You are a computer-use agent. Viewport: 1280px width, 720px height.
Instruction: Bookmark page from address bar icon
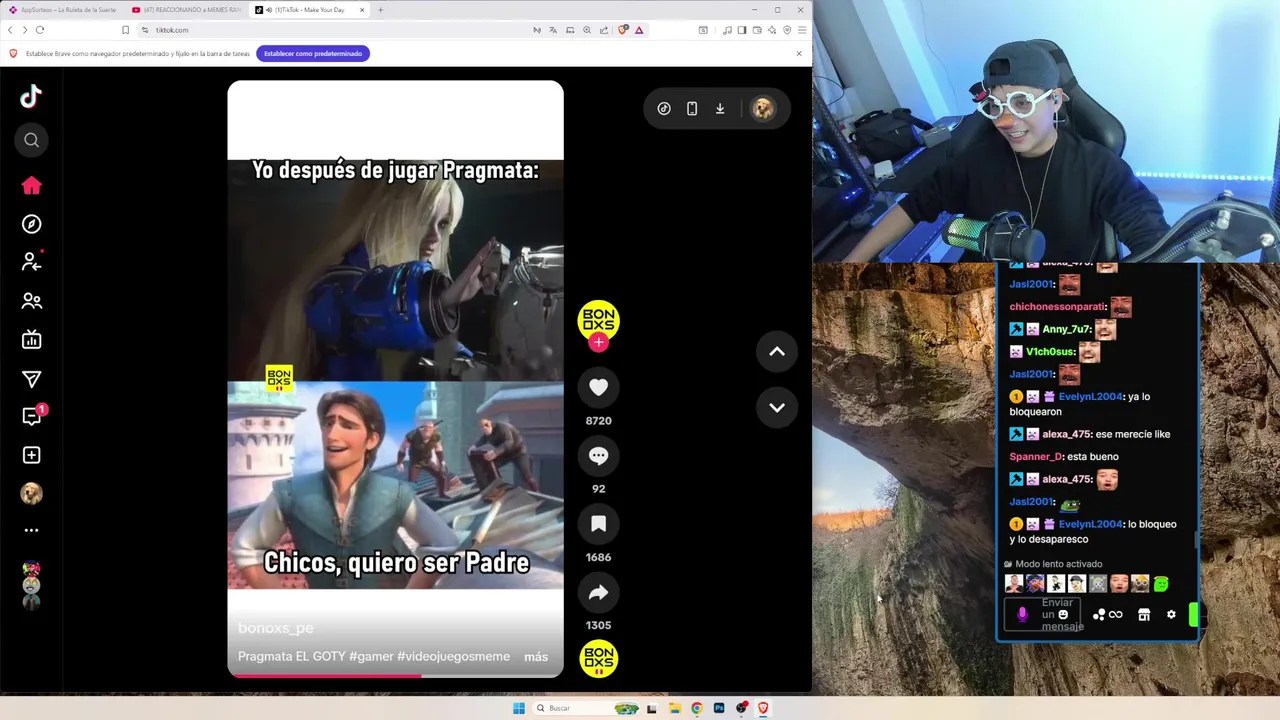tap(125, 30)
